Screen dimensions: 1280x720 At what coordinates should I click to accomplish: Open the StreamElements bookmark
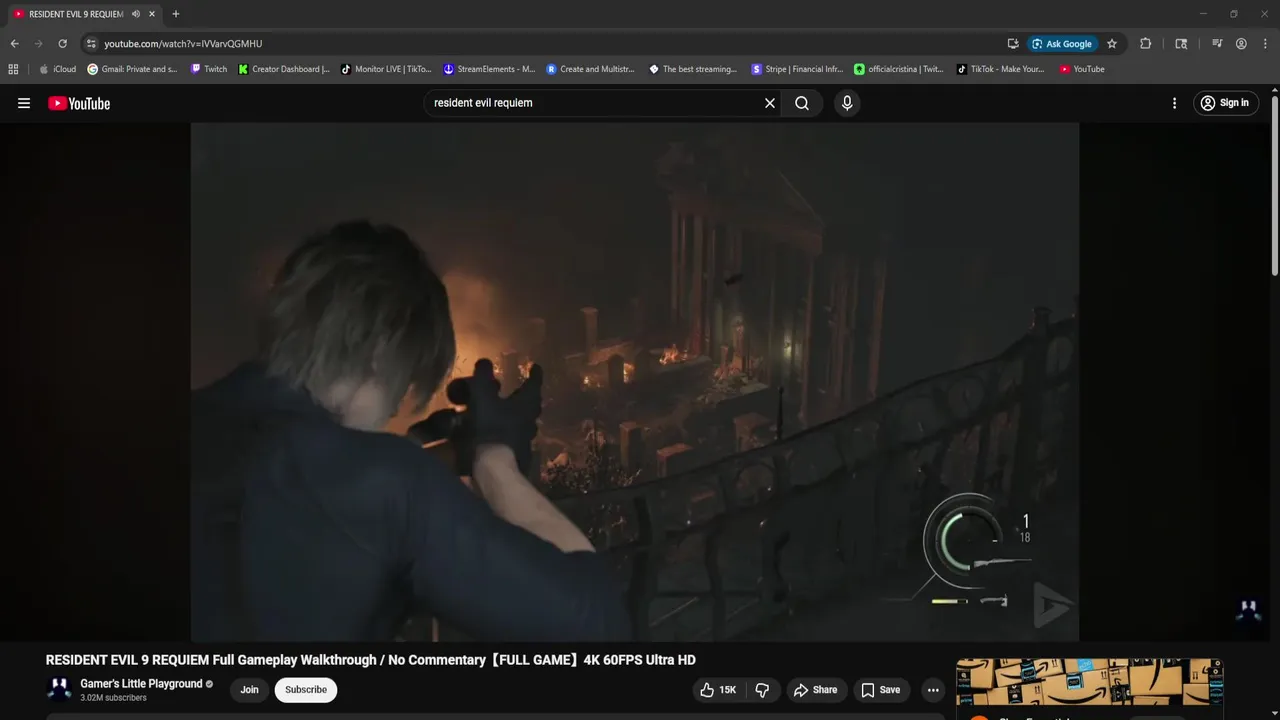pyautogui.click(x=489, y=69)
